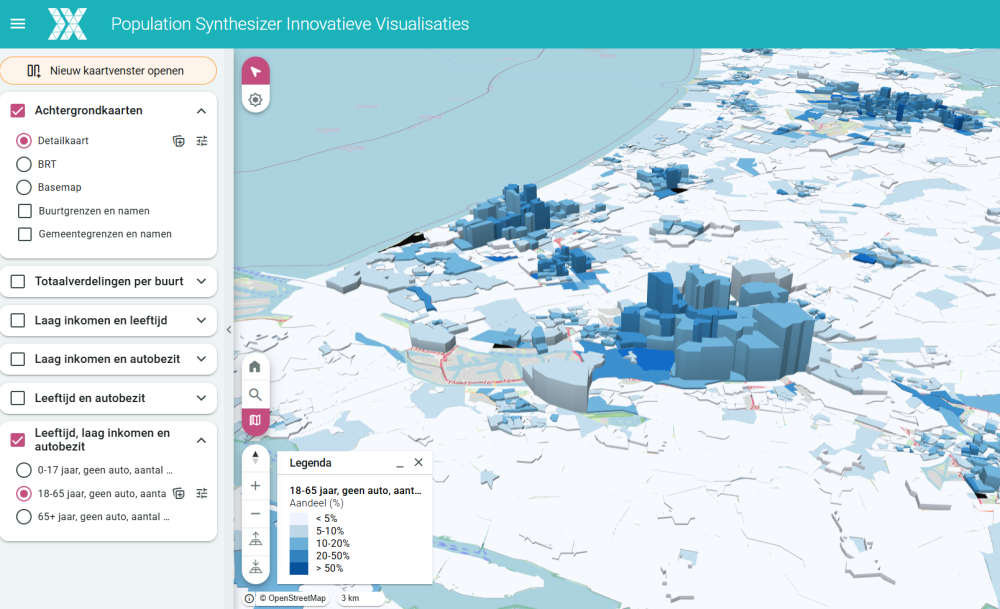Image resolution: width=1000 pixels, height=609 pixels.
Task: Click the > 50% legend color swatch
Action: [298, 568]
